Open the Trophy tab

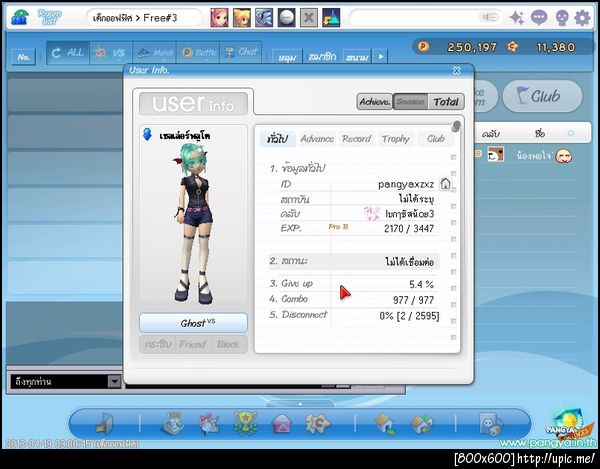point(396,139)
